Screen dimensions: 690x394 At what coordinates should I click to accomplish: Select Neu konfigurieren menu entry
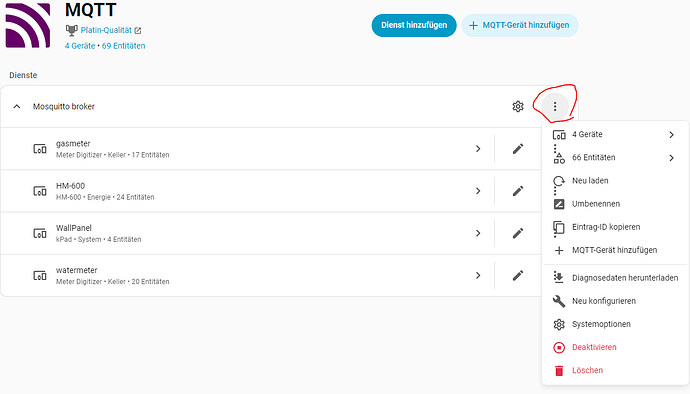[x=604, y=301]
